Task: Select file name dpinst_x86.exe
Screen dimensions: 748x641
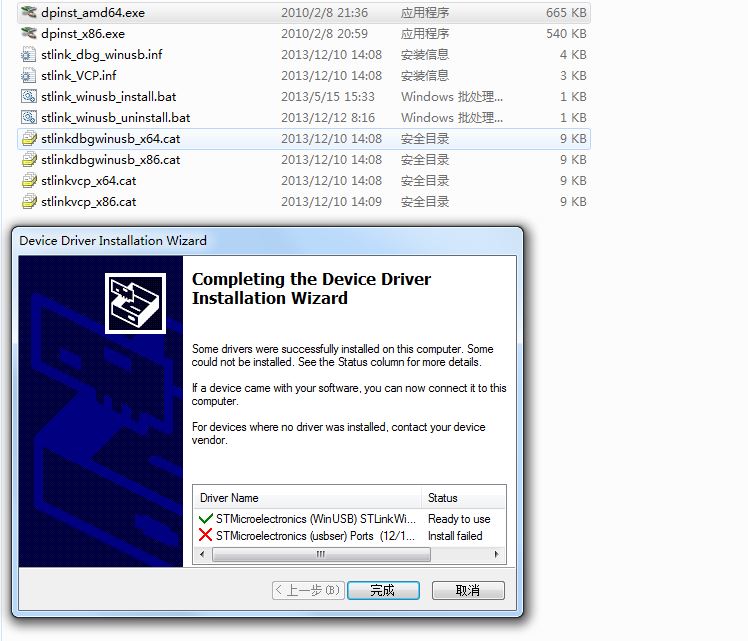Action: [x=83, y=34]
